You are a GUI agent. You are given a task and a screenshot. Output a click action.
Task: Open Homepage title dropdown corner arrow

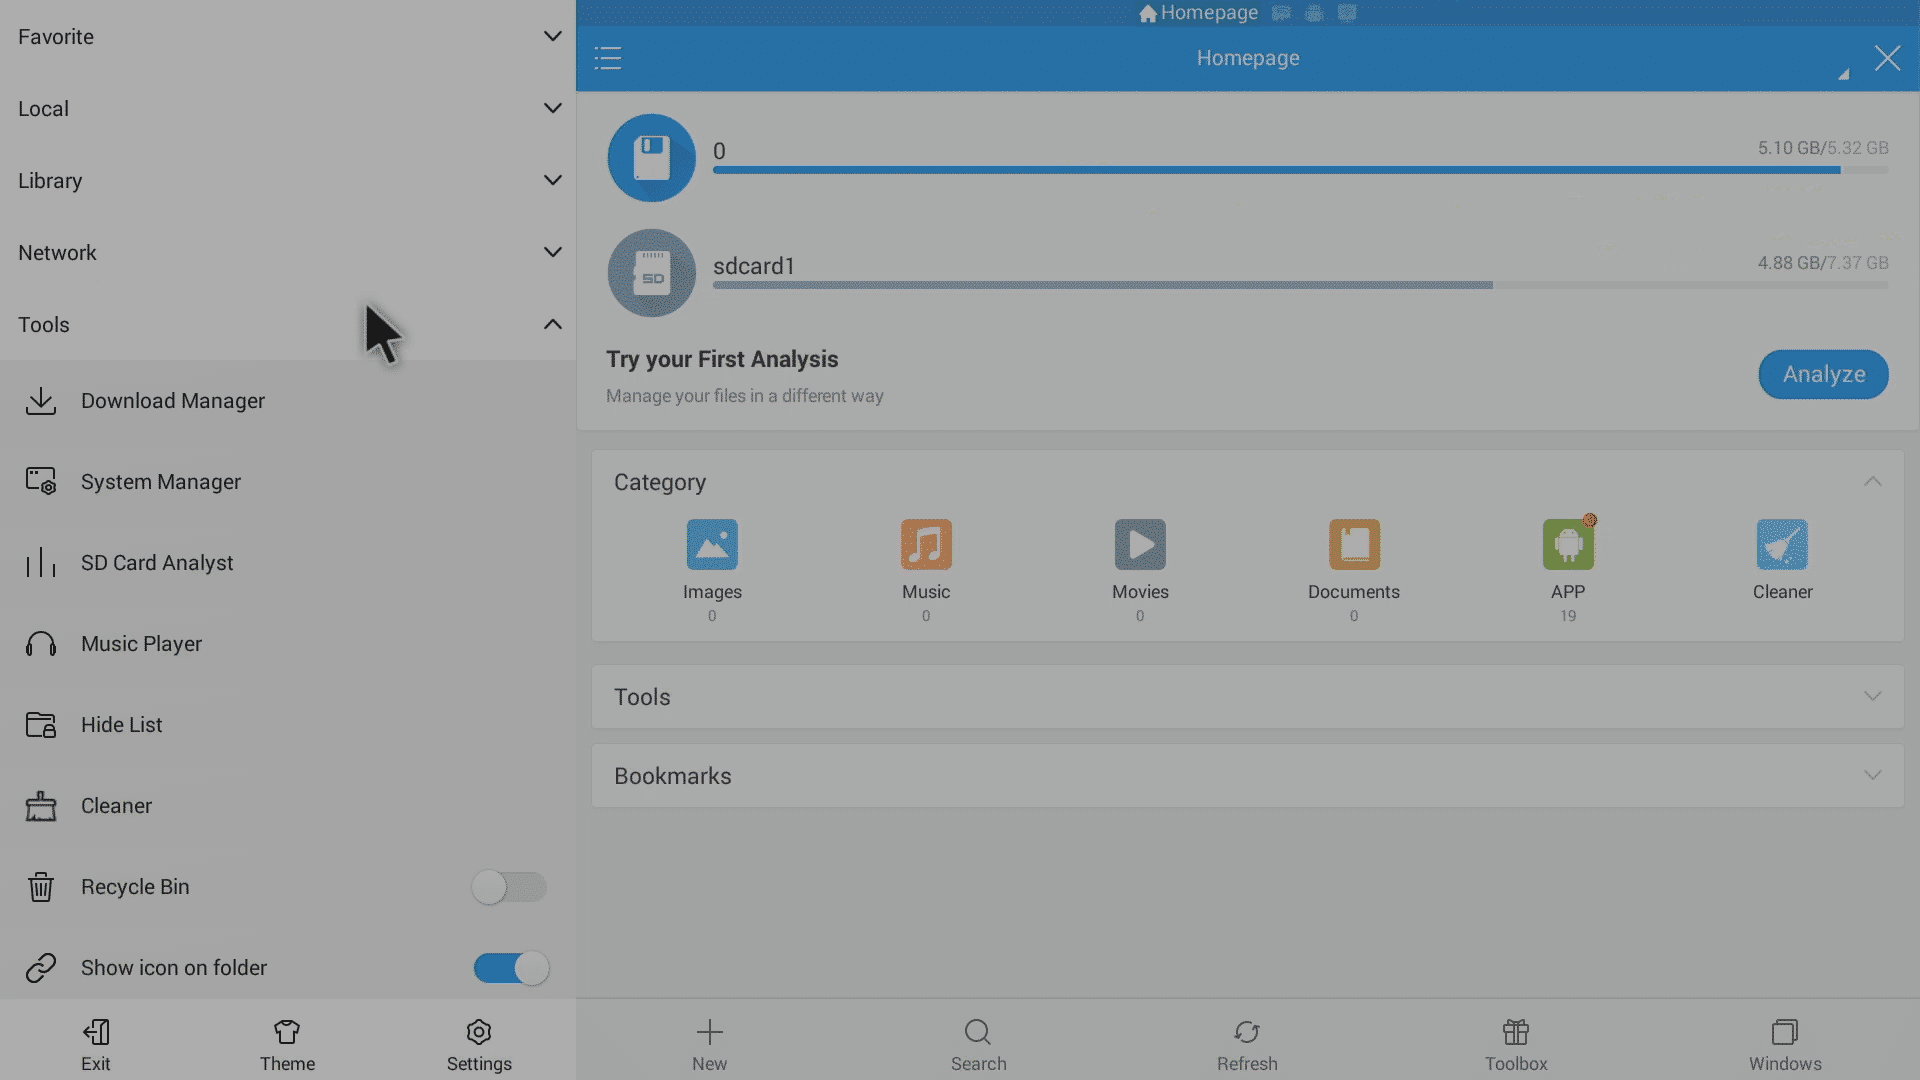pos(1843,74)
